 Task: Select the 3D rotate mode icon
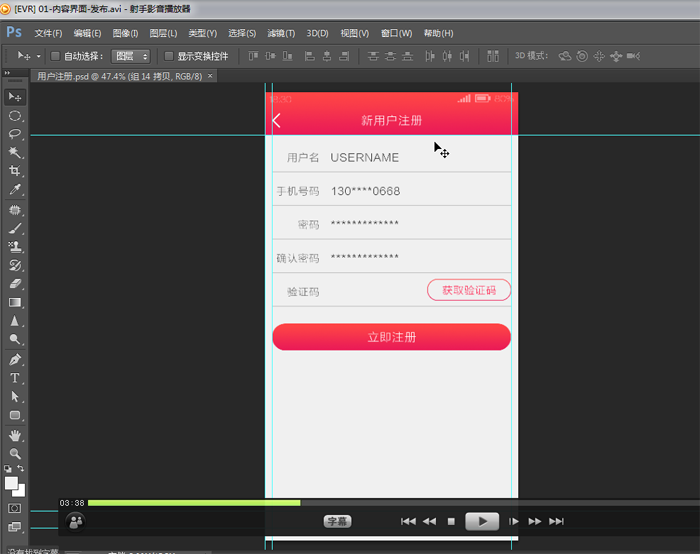[565, 56]
